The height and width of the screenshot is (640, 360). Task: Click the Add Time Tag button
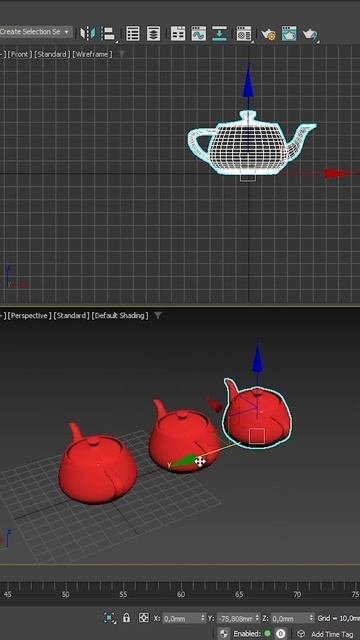[x=332, y=634]
